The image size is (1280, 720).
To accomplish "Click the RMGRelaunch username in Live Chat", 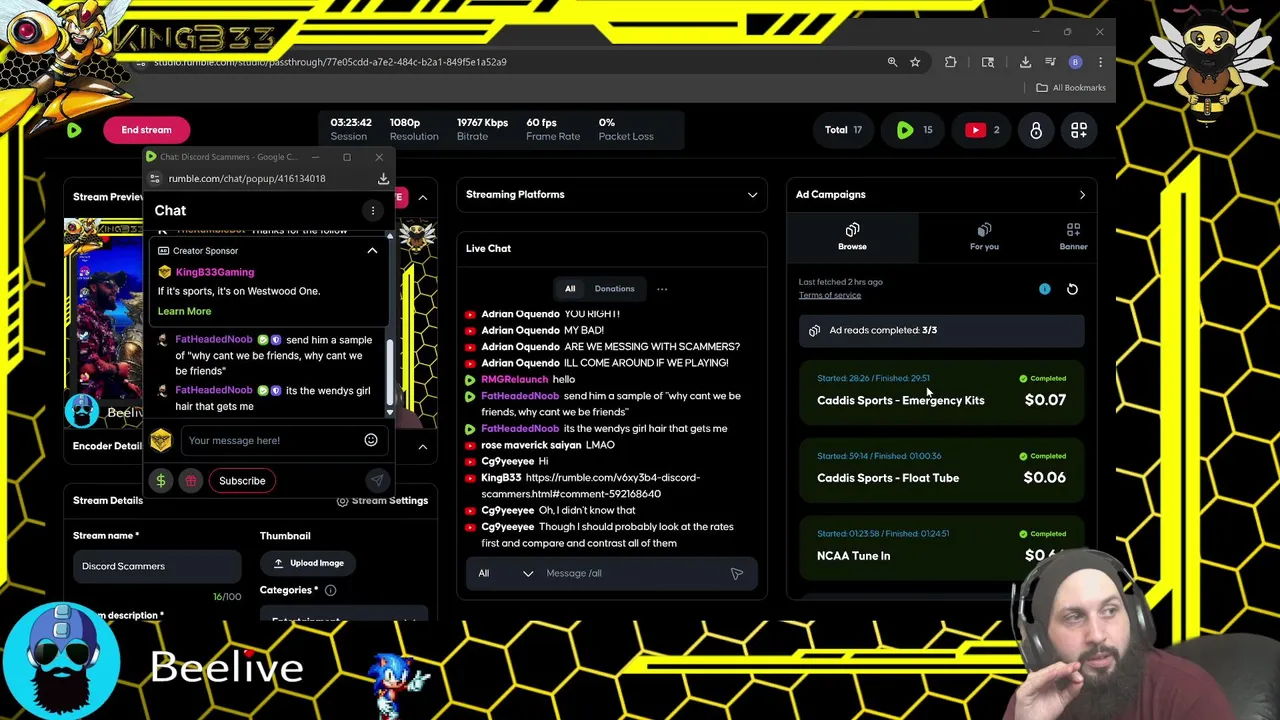I will click(514, 379).
